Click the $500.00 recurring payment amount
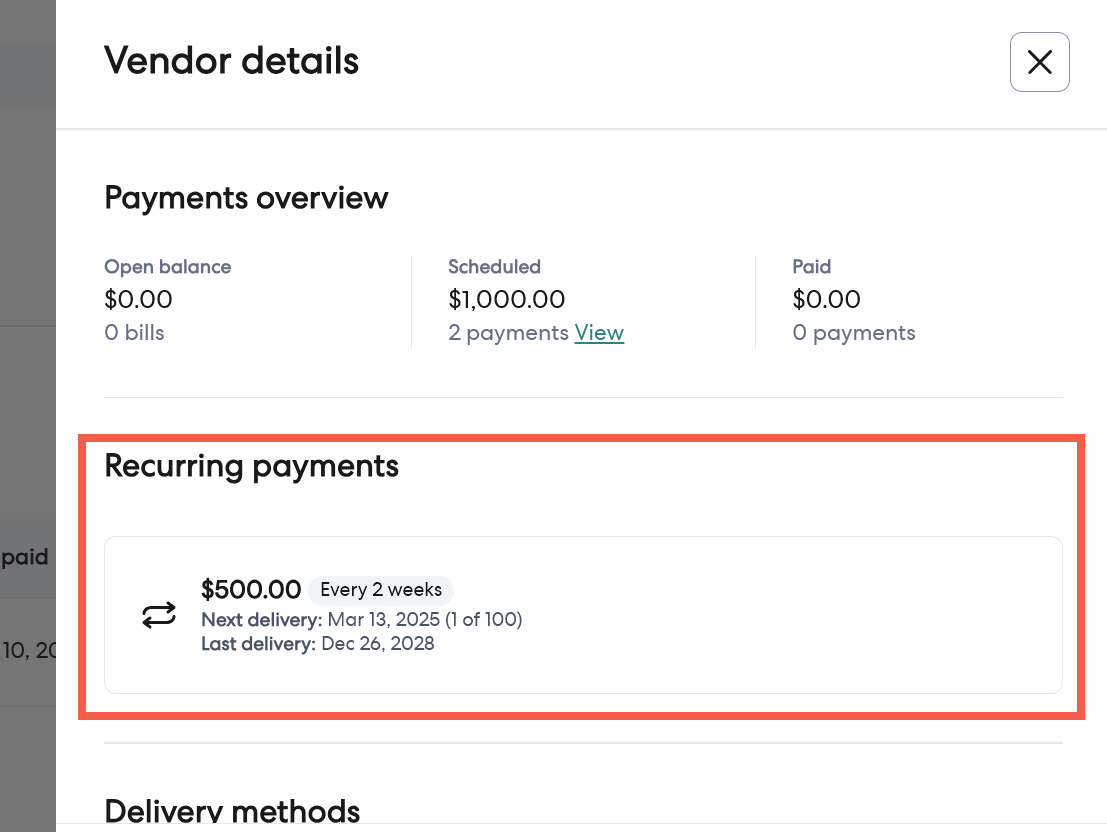This screenshot has height=832, width=1107. 251,590
